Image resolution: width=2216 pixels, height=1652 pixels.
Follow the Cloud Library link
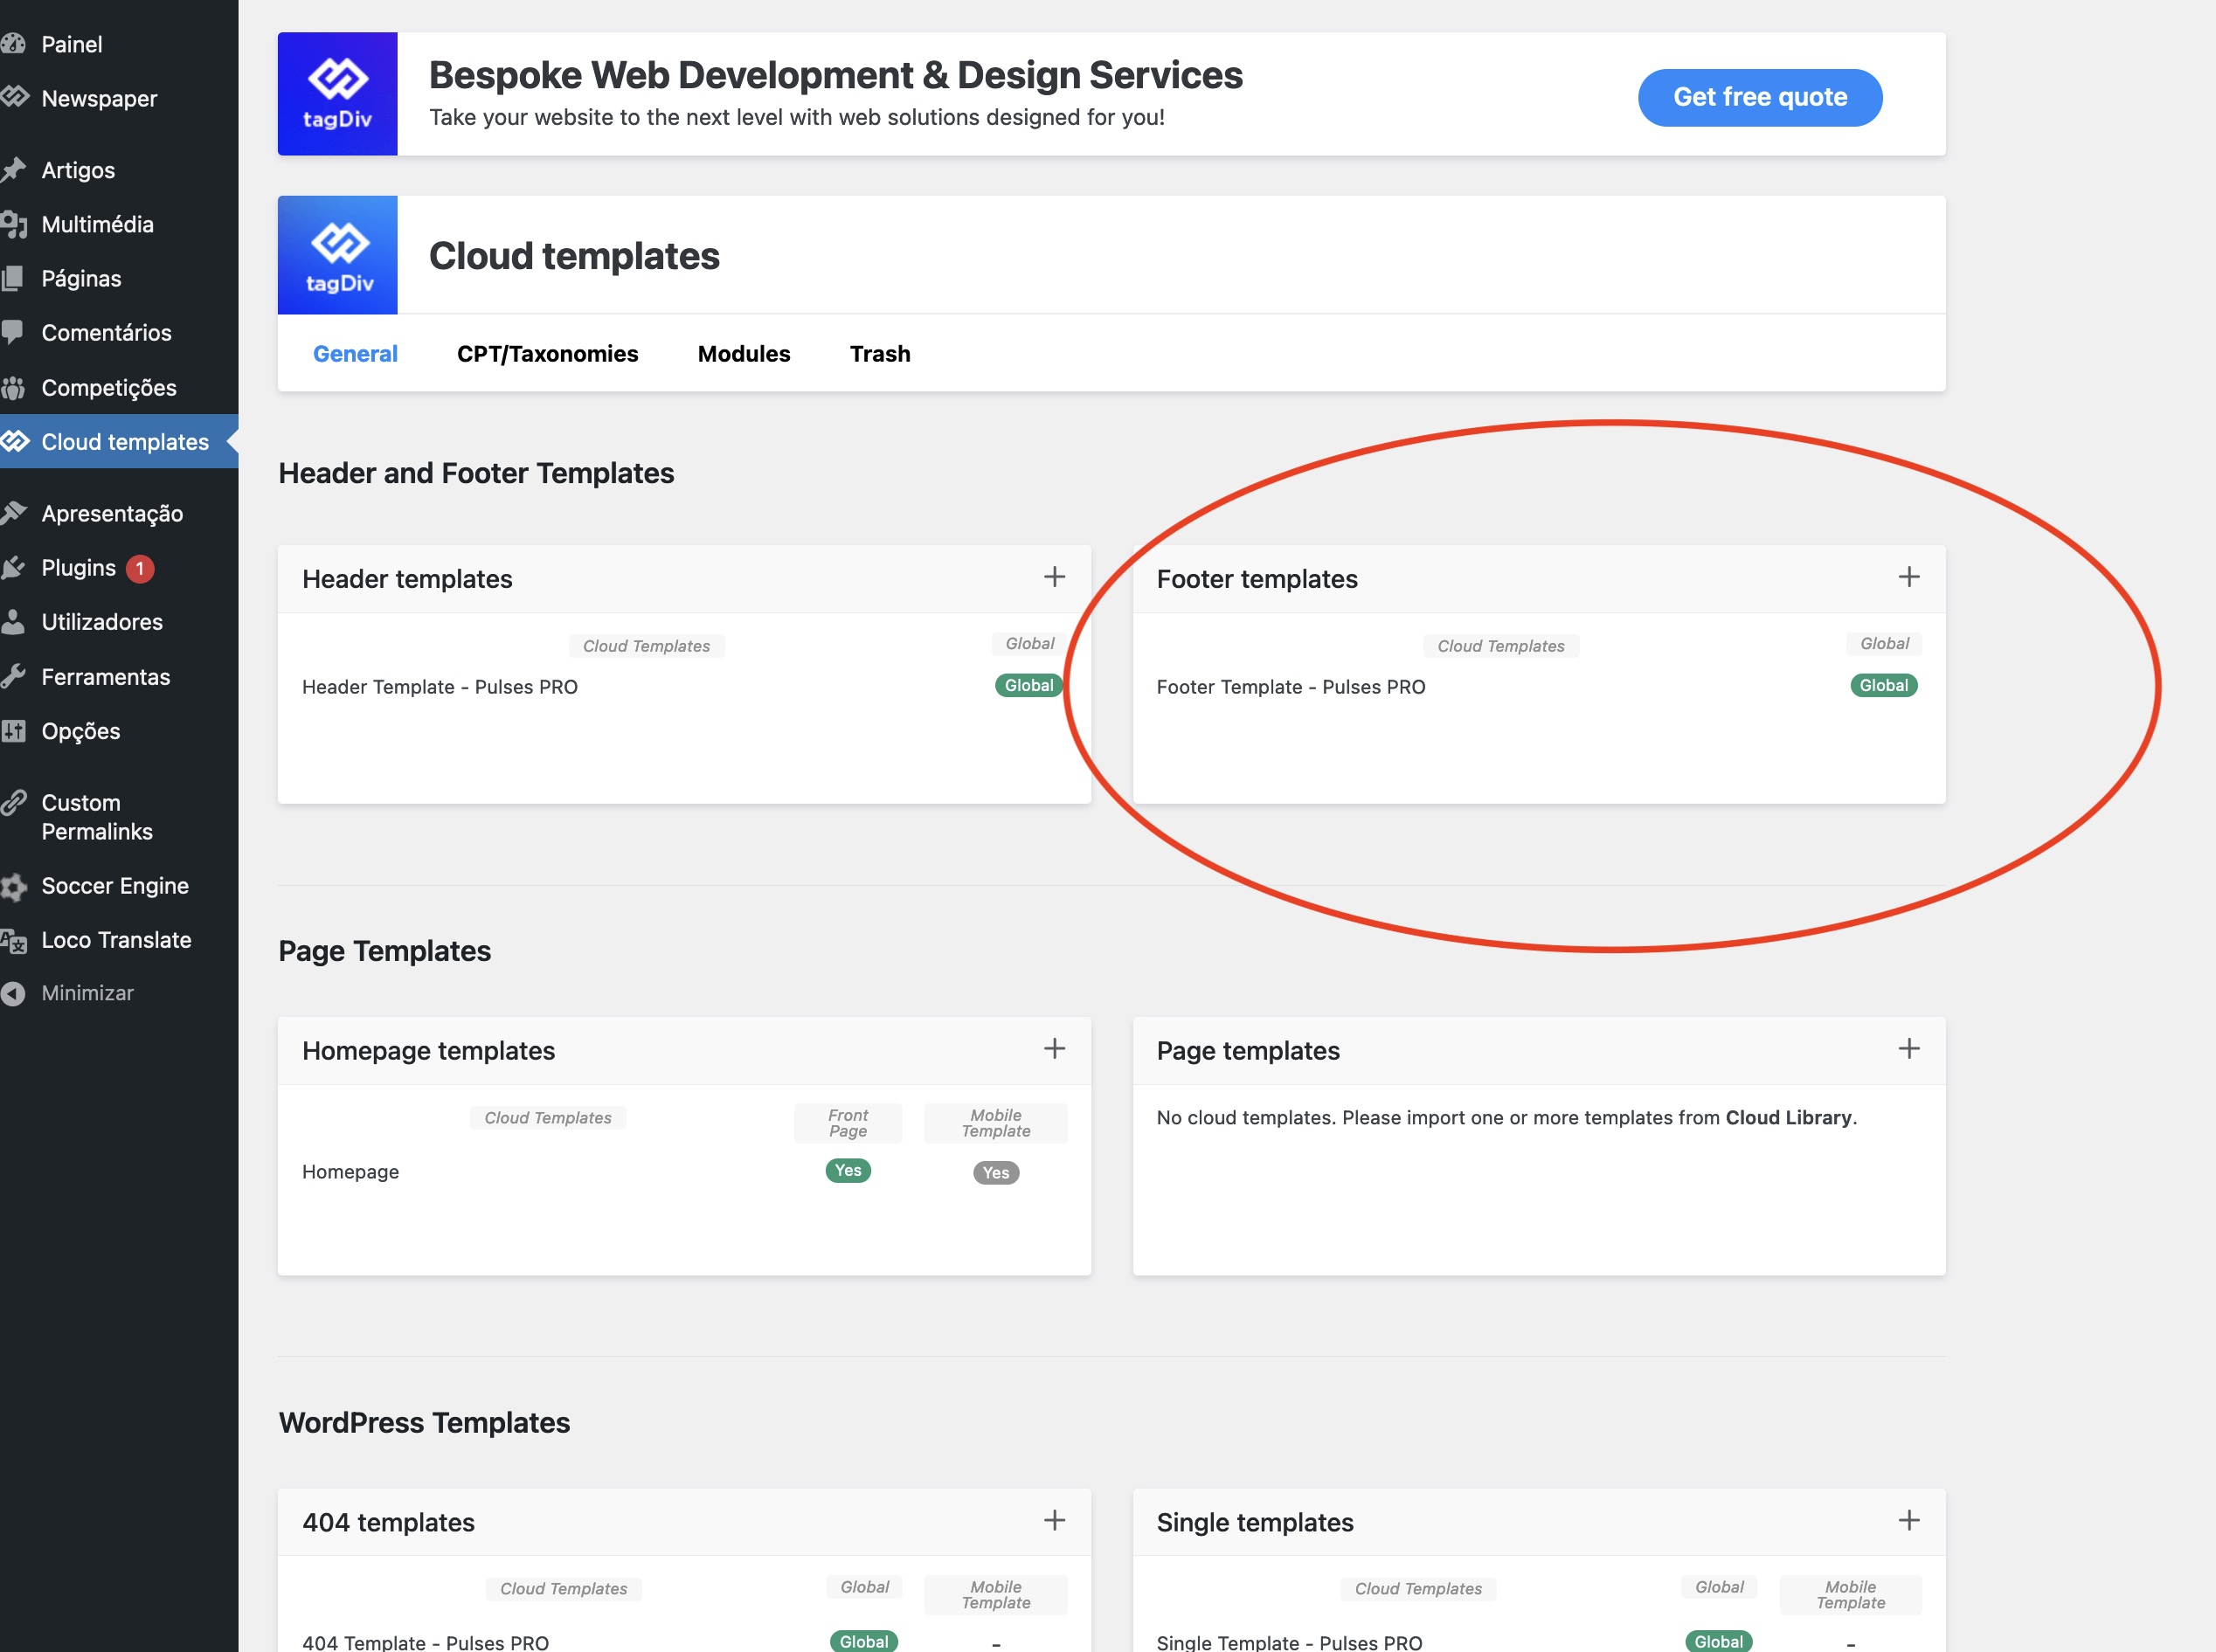1789,1118
